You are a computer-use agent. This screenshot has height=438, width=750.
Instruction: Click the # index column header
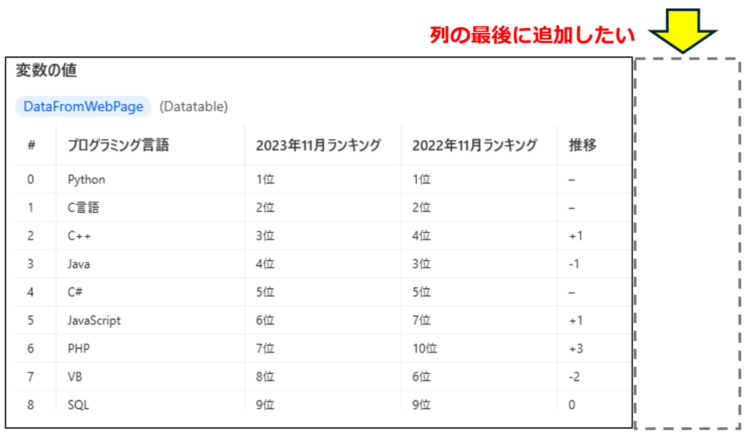(x=31, y=145)
